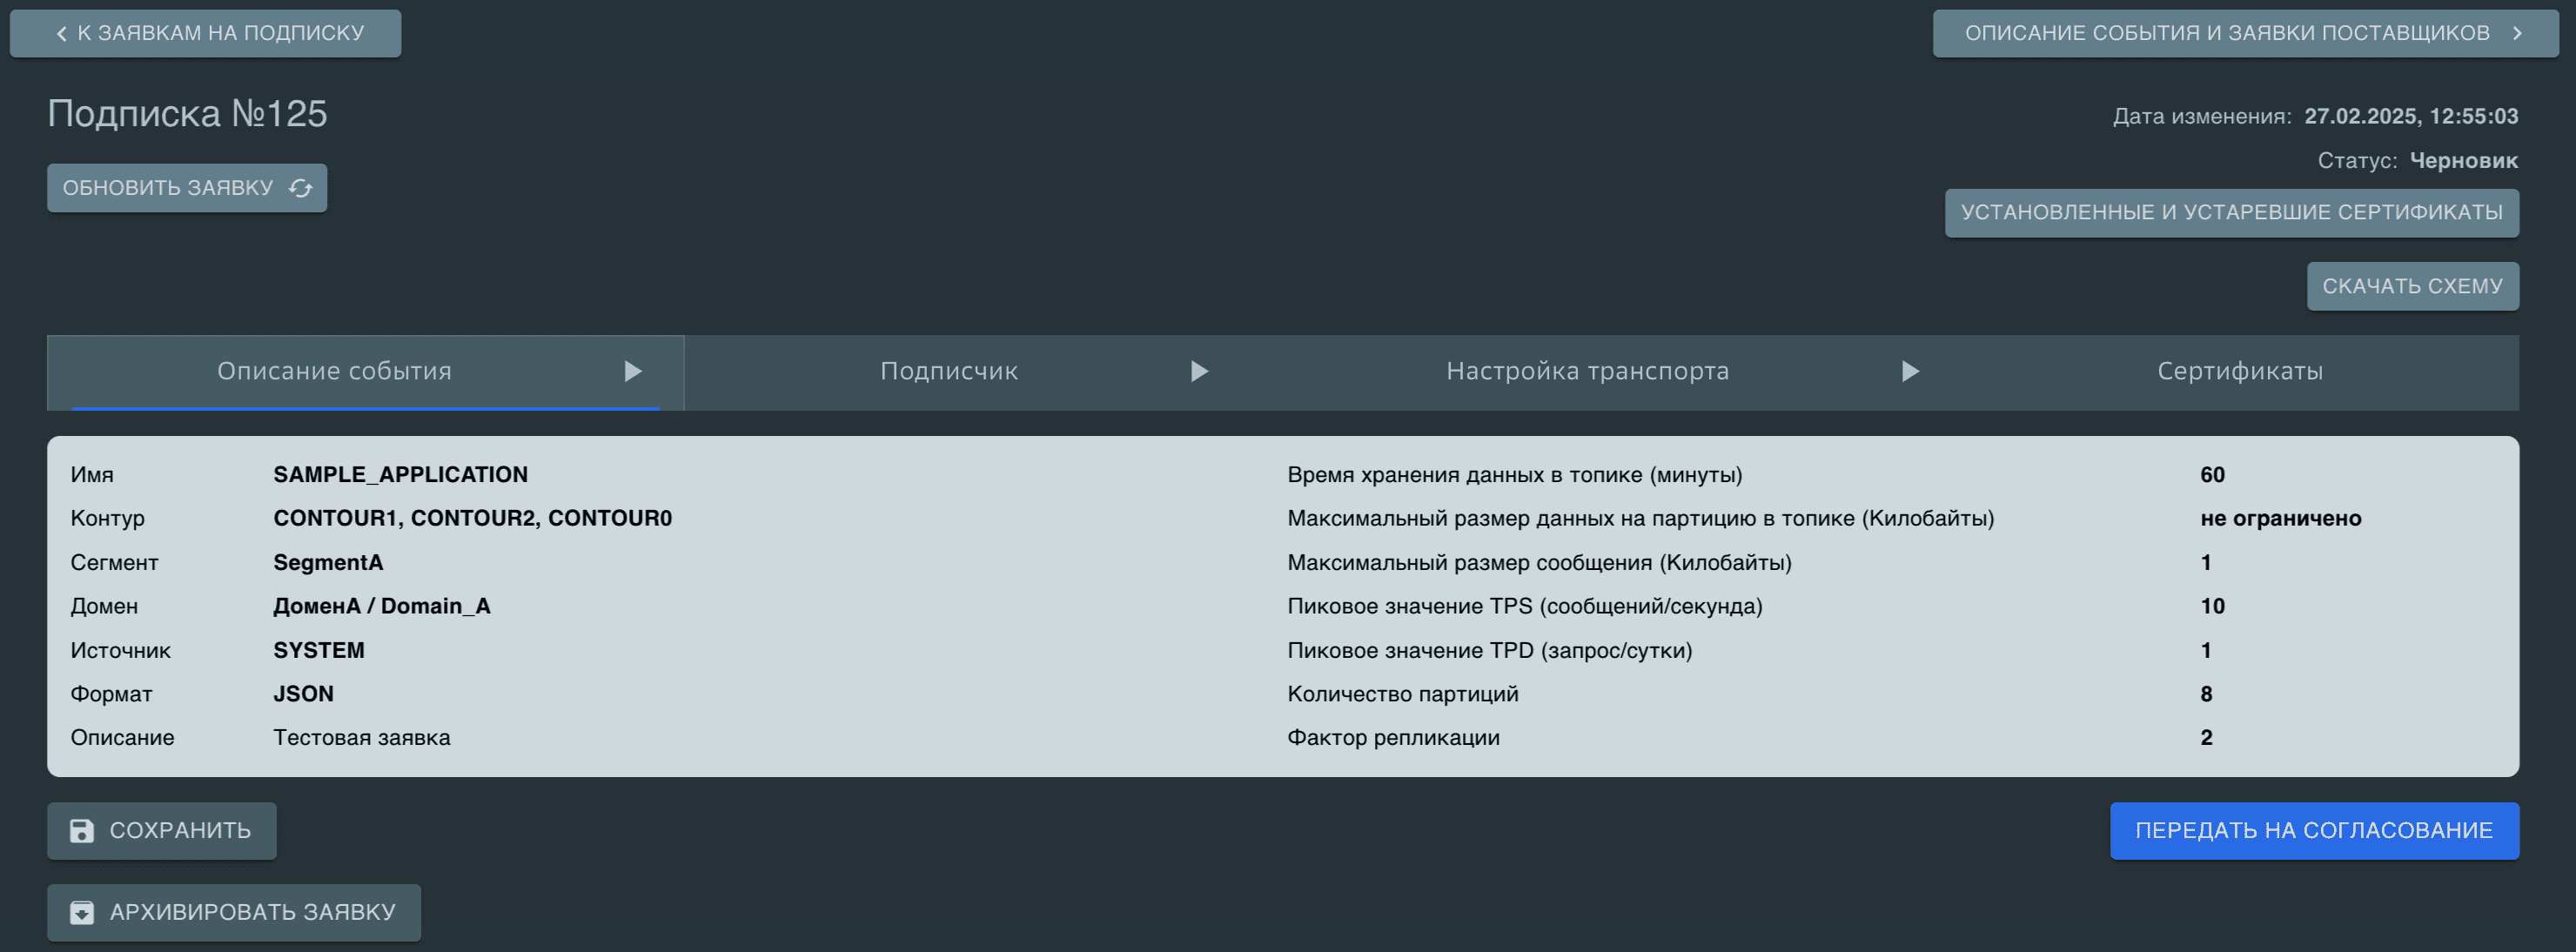Click the refresh icon in Обновить заявку
The width and height of the screenshot is (2576, 952).
[301, 188]
